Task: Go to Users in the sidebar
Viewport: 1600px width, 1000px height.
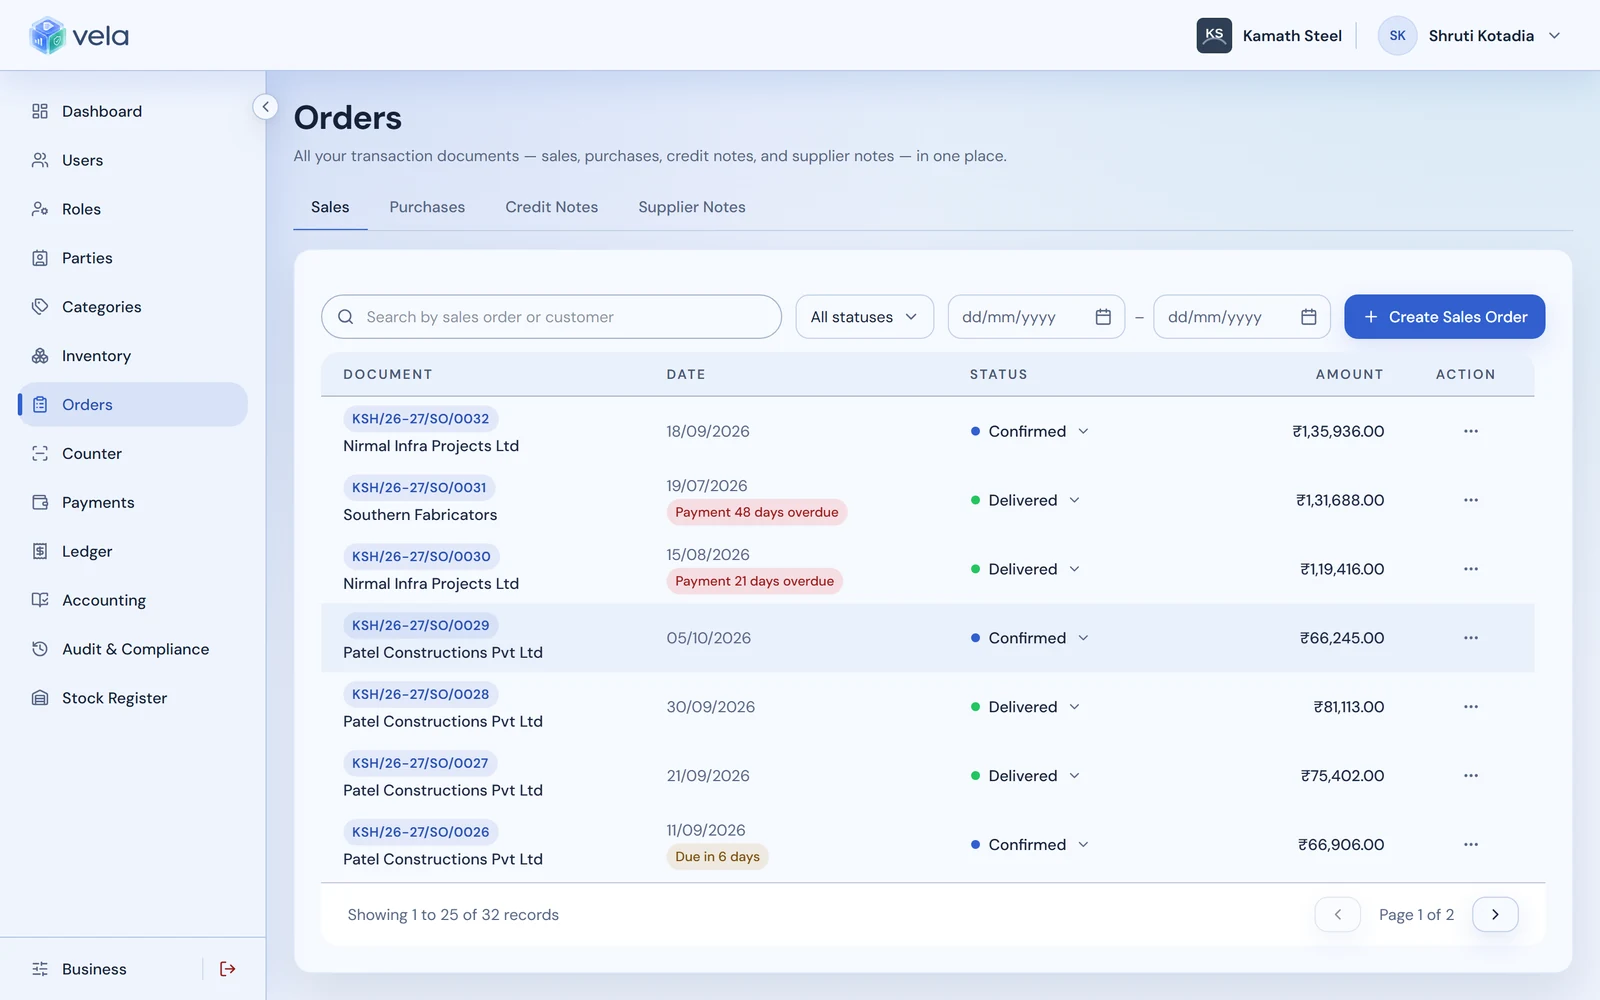Action: [x=132, y=160]
